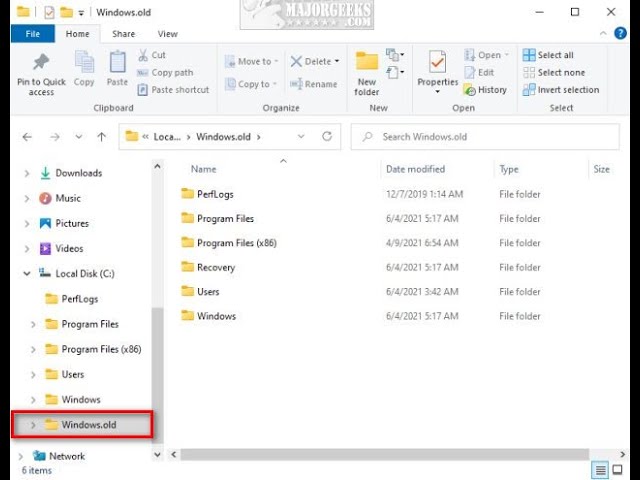Expand the Music tree node
The width and height of the screenshot is (640, 480).
click(27, 199)
